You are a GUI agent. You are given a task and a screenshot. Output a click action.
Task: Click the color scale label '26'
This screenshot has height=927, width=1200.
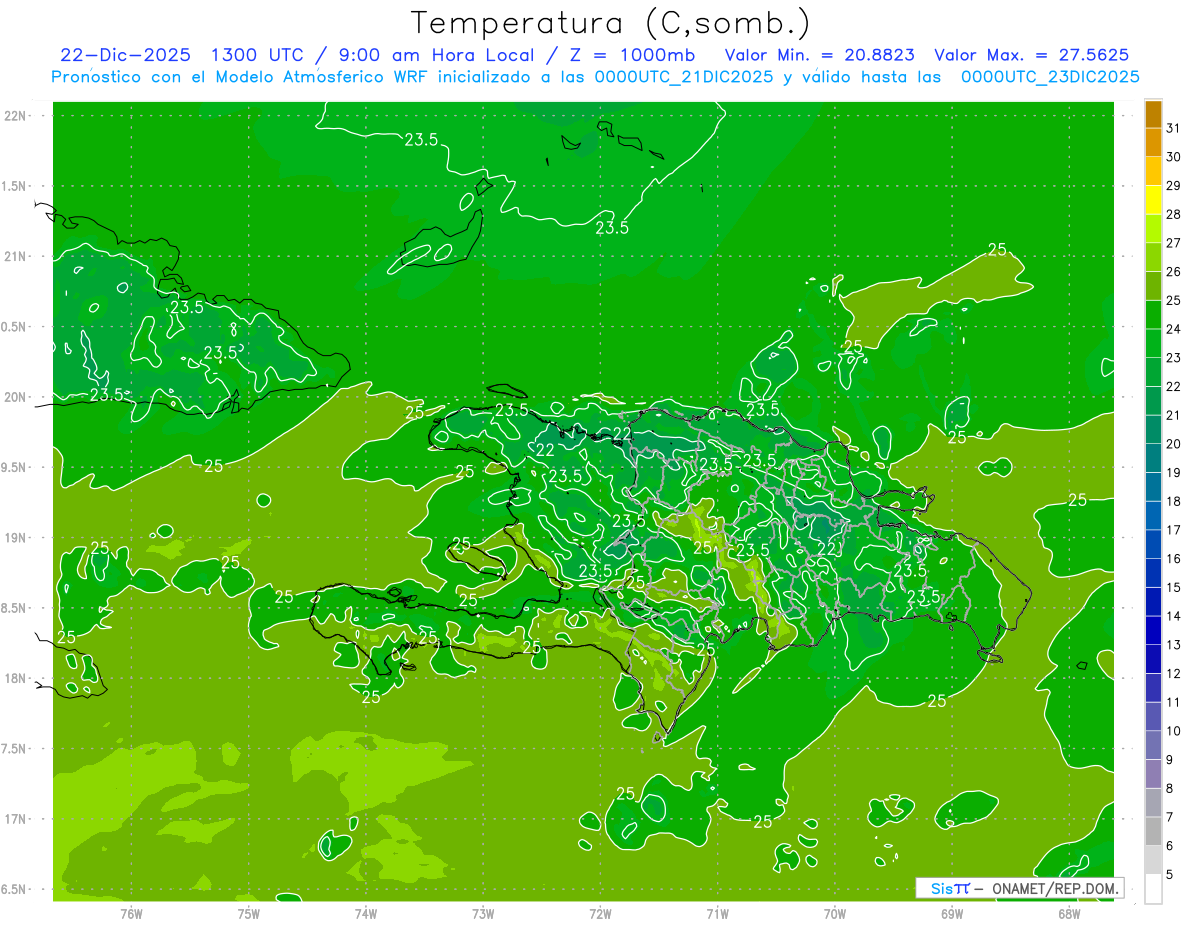(x=1174, y=272)
